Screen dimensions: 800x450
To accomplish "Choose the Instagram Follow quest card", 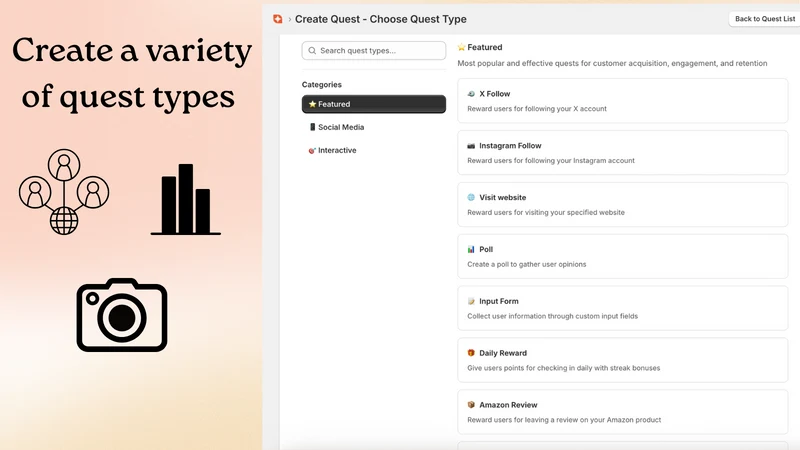I will tap(622, 153).
